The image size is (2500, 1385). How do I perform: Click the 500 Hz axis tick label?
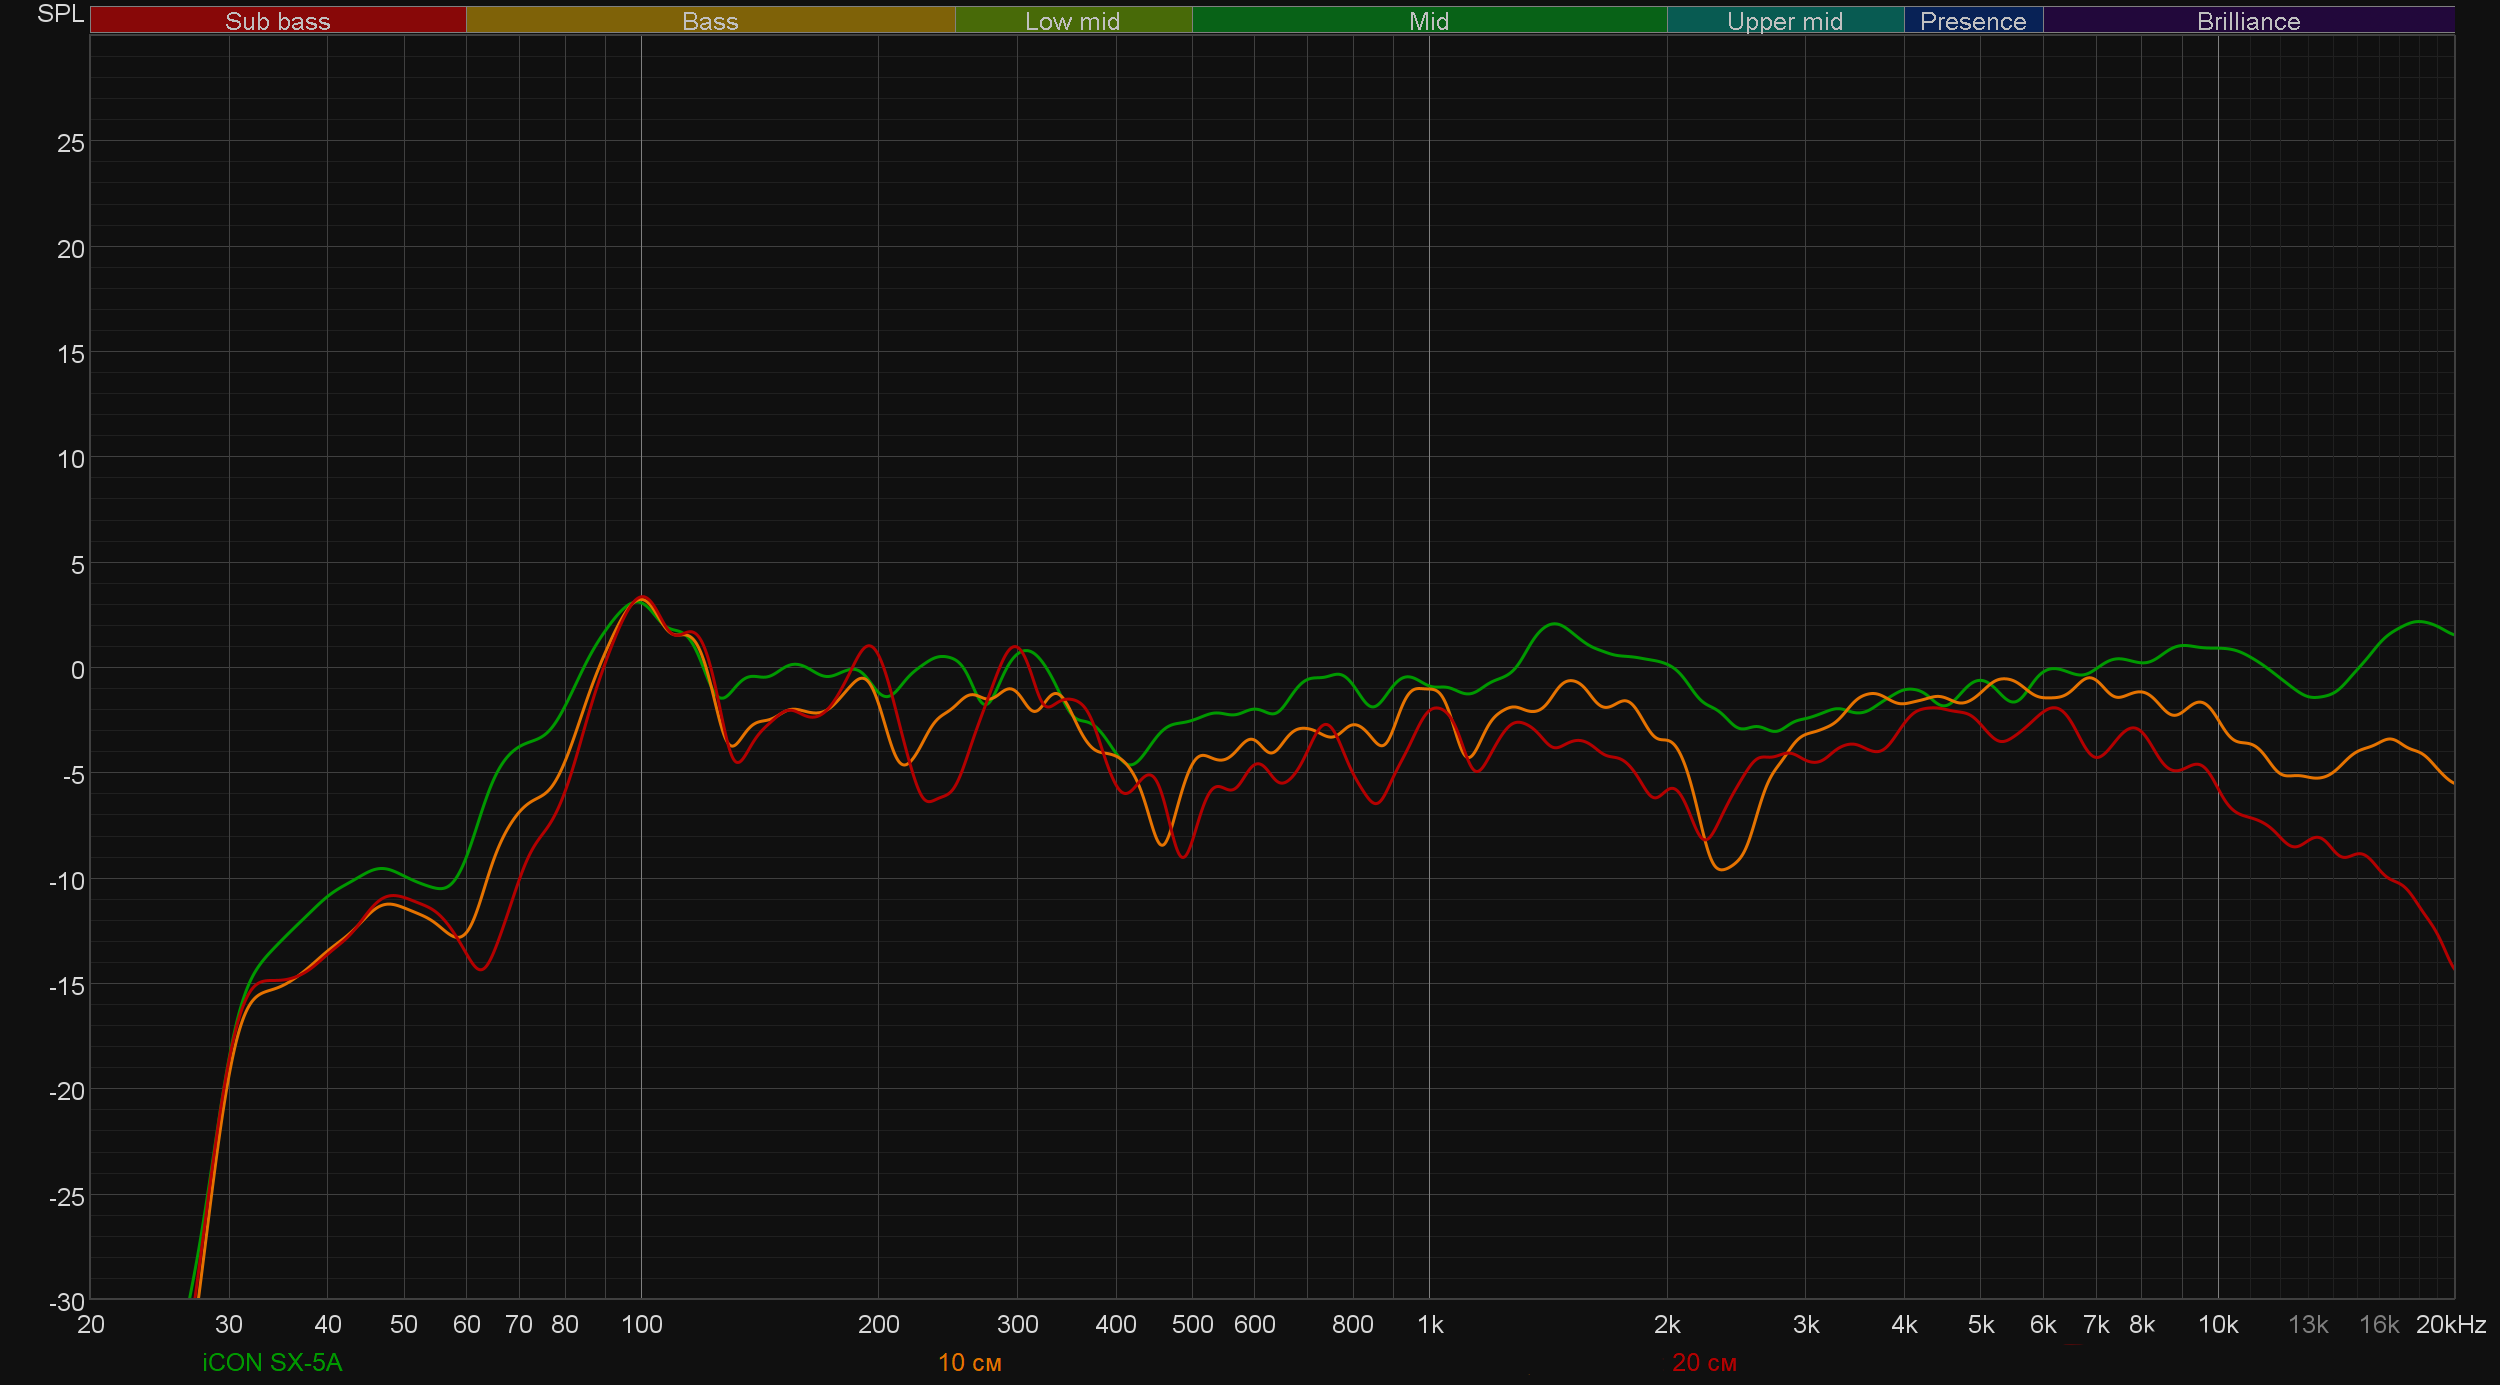1192,1324
